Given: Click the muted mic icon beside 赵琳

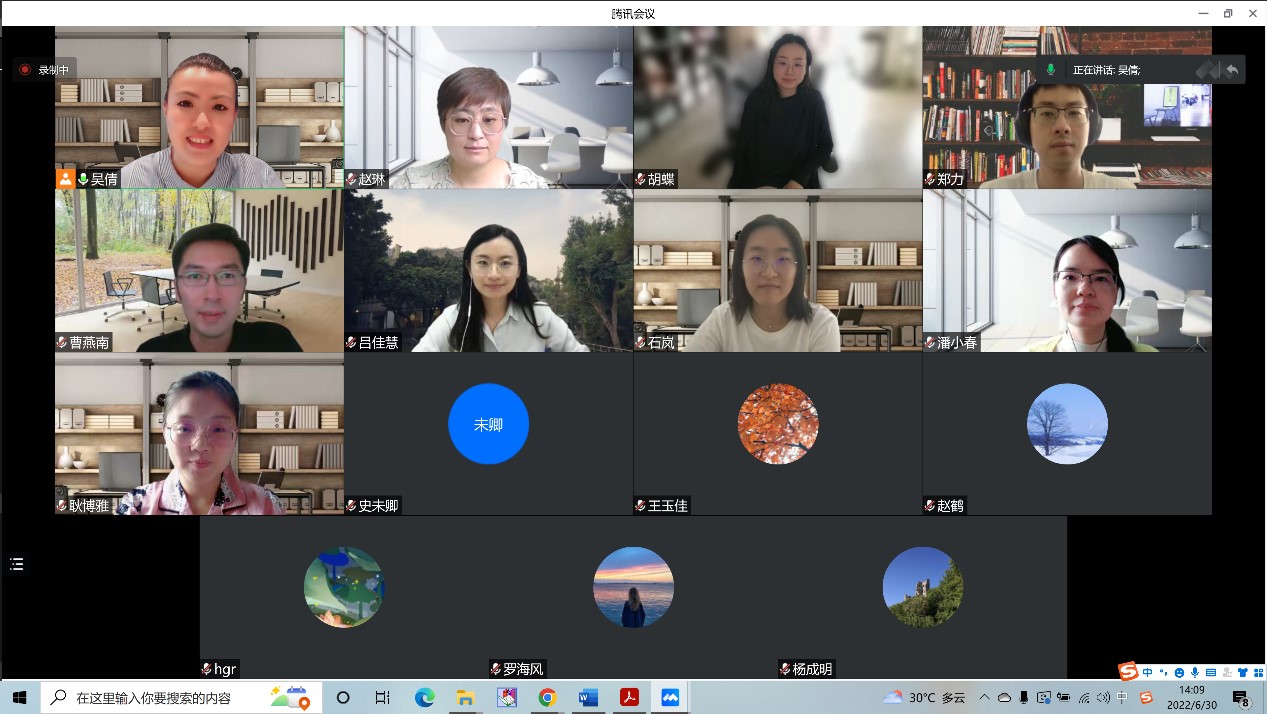Looking at the screenshot, I should point(352,179).
